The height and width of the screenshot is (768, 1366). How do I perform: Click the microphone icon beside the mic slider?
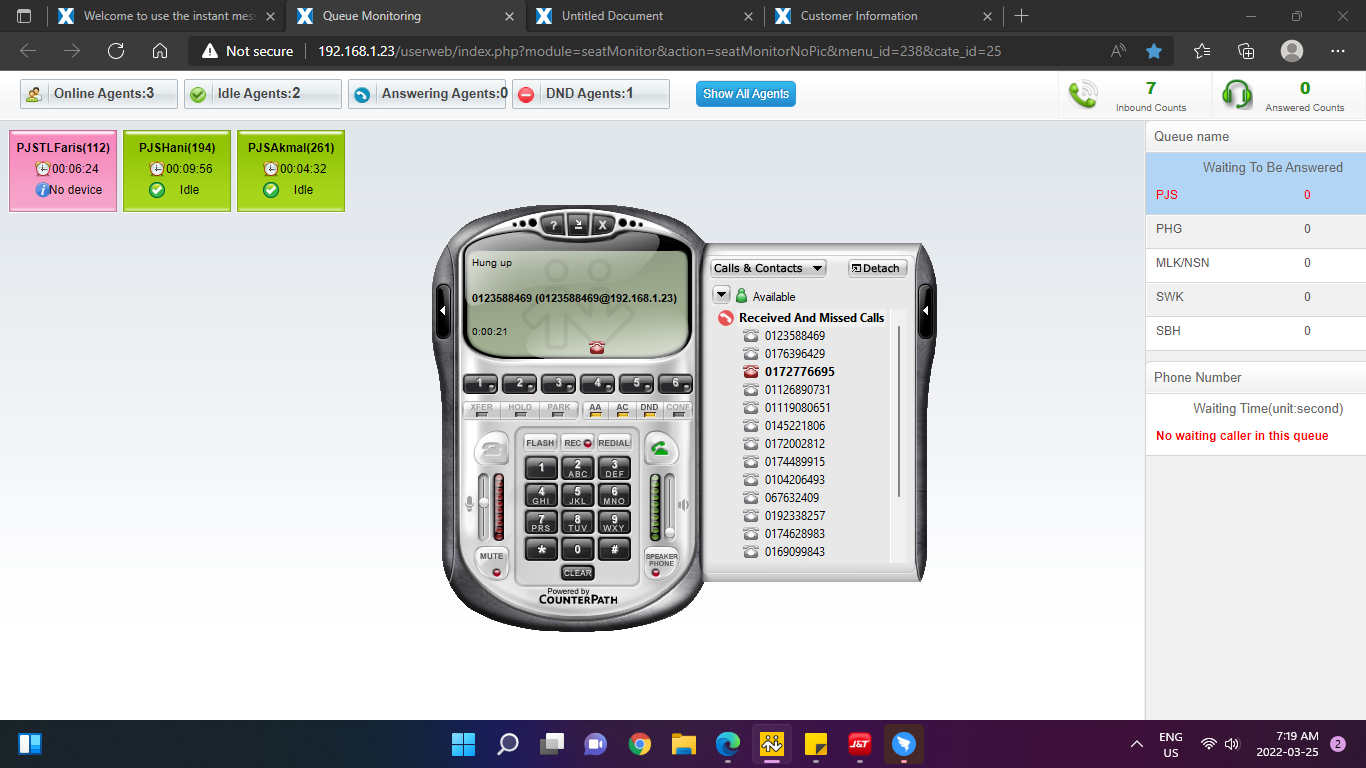pos(469,505)
